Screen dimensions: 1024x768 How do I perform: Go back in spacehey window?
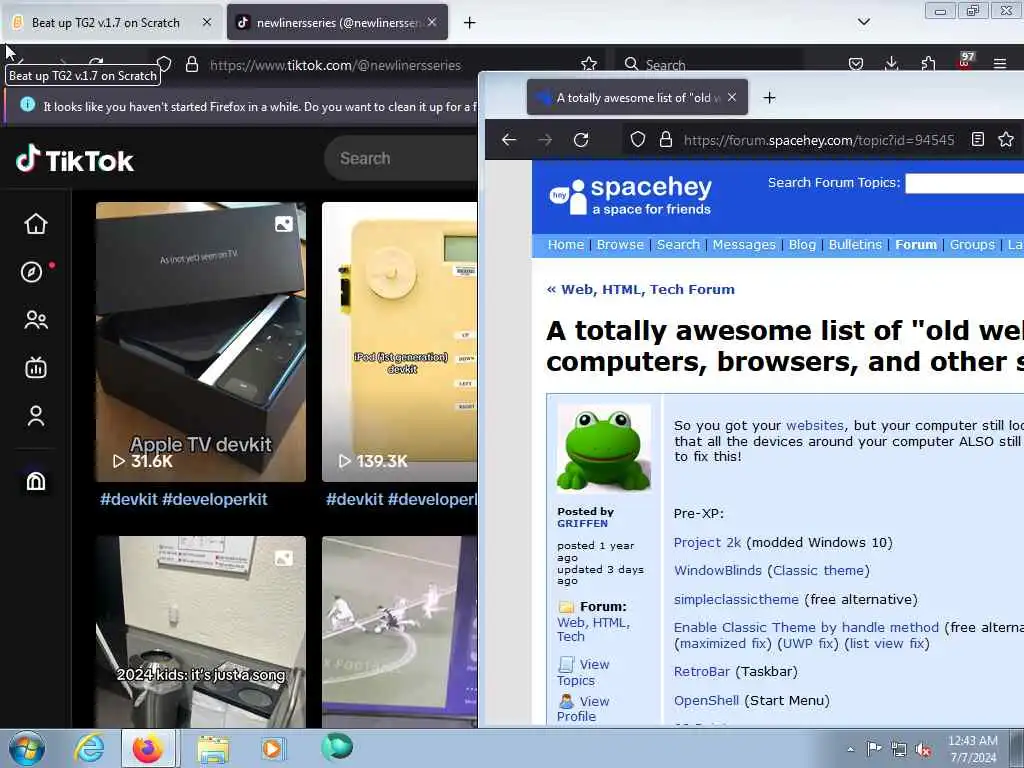coord(509,139)
